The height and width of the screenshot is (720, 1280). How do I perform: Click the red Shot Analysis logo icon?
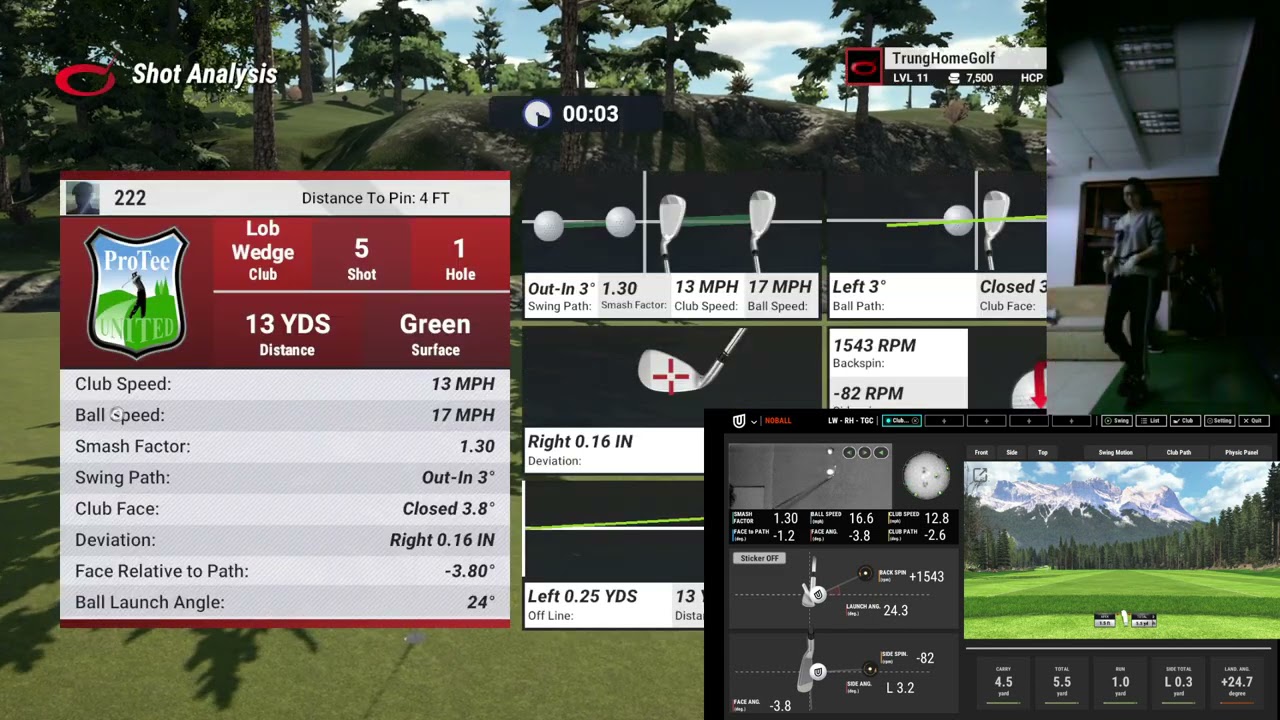tap(85, 77)
